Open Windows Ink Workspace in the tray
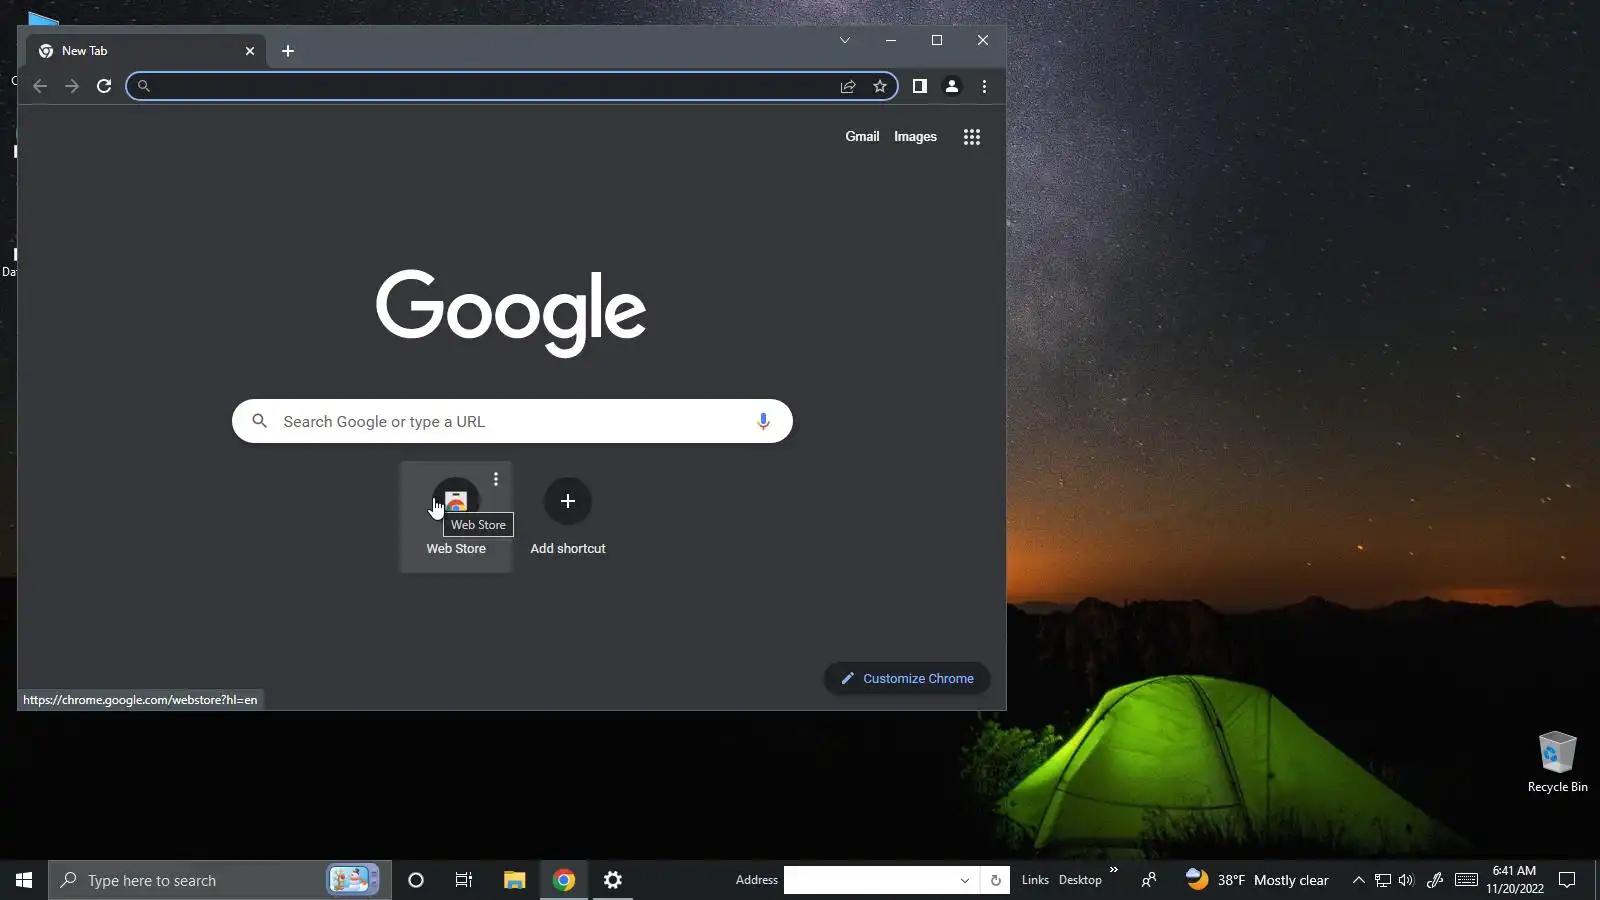Image resolution: width=1600 pixels, height=900 pixels. [x=1435, y=880]
